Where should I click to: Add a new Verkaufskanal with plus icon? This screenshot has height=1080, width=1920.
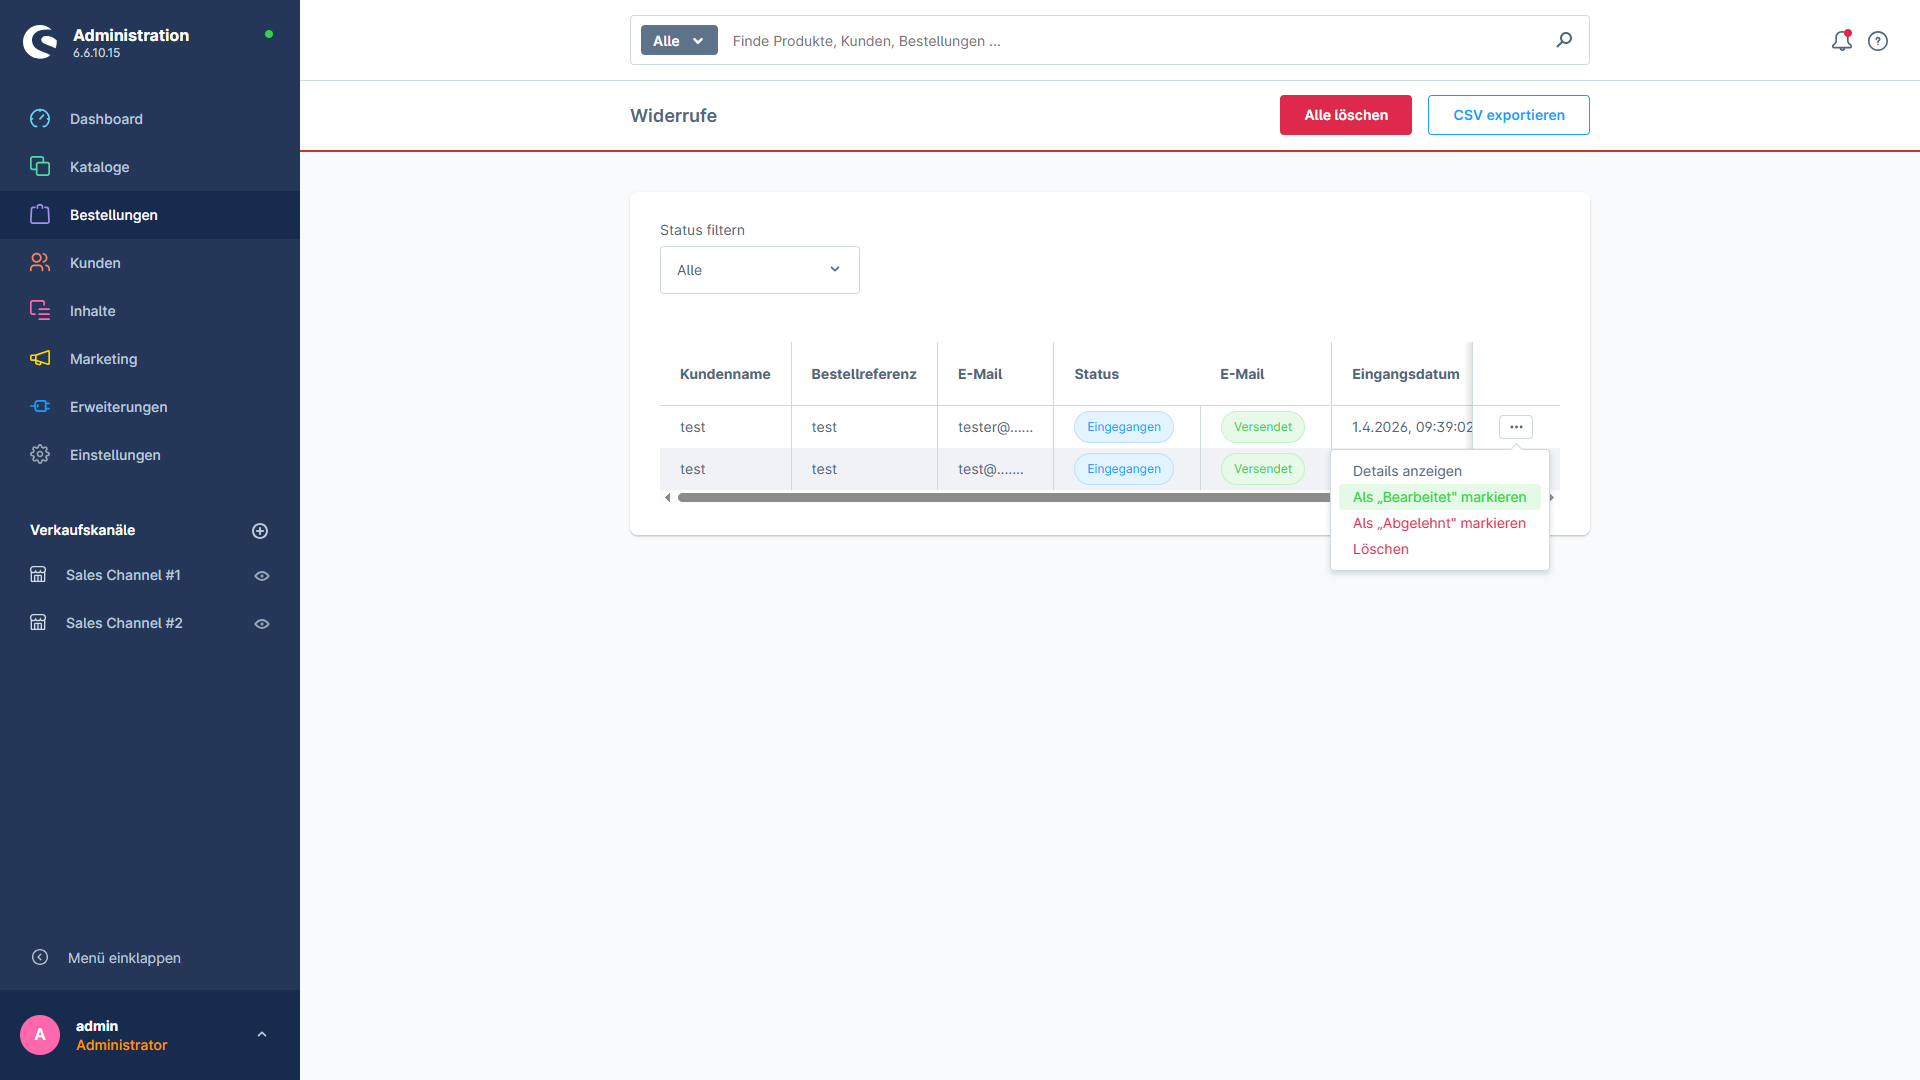(260, 531)
